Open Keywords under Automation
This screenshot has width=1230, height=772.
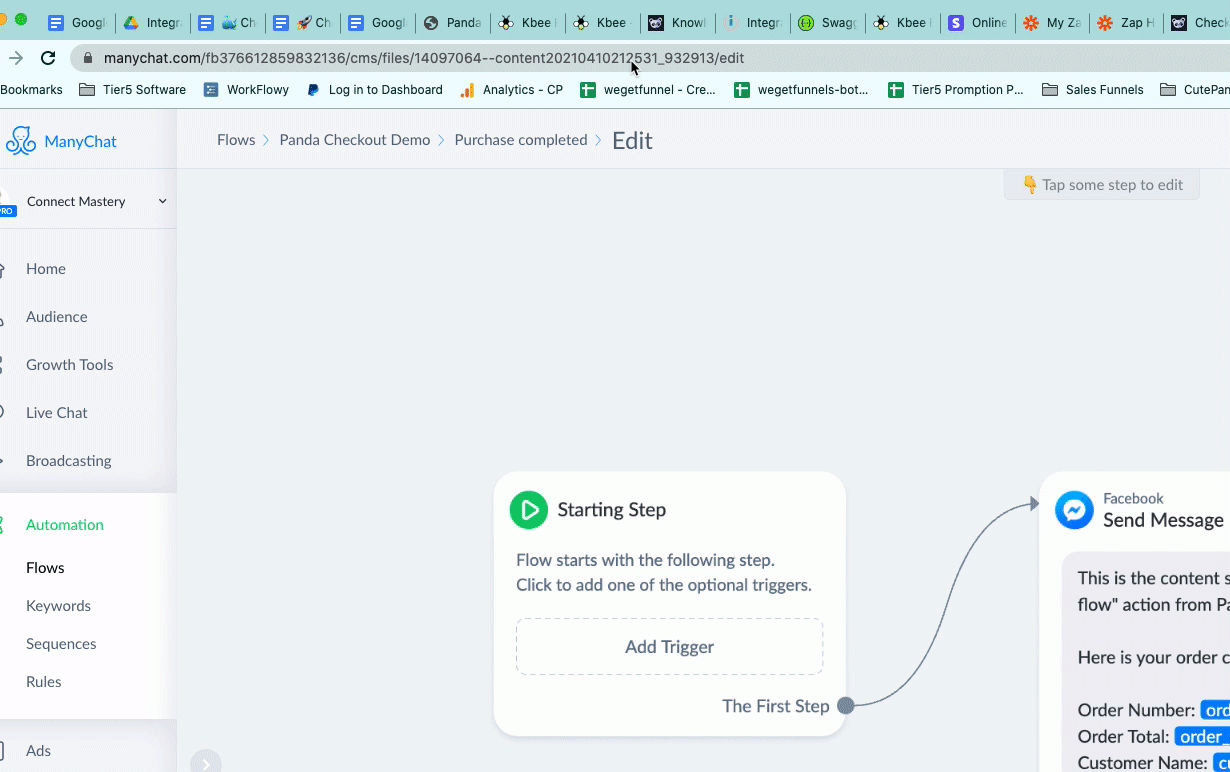tap(58, 606)
